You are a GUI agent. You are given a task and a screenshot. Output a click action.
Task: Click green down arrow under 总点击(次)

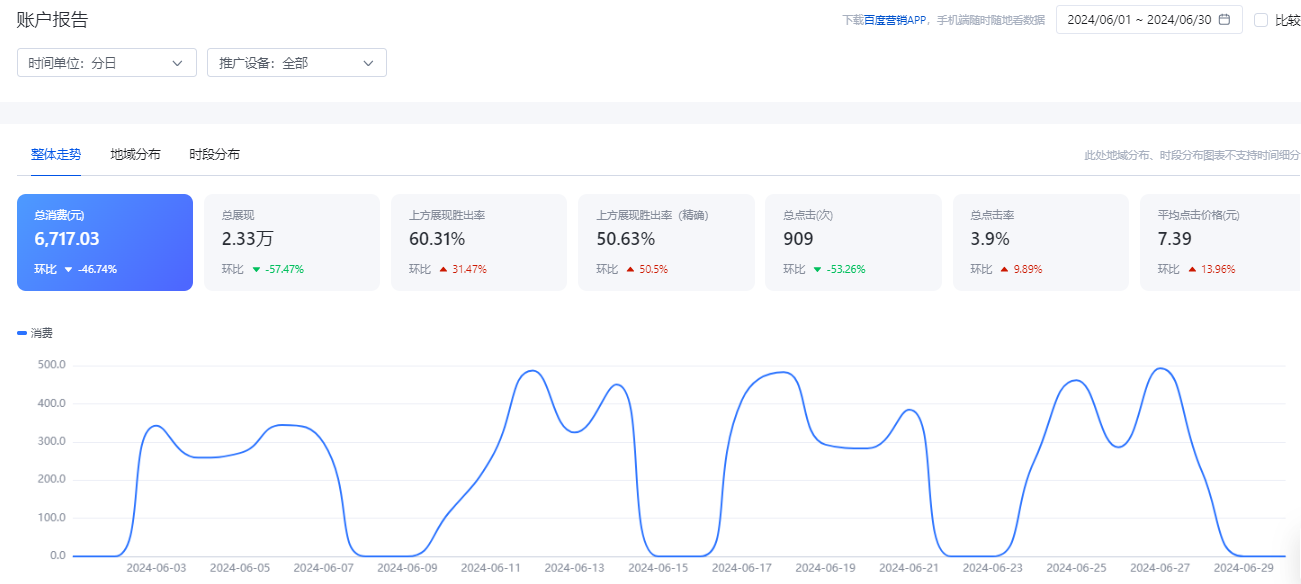click(x=817, y=270)
